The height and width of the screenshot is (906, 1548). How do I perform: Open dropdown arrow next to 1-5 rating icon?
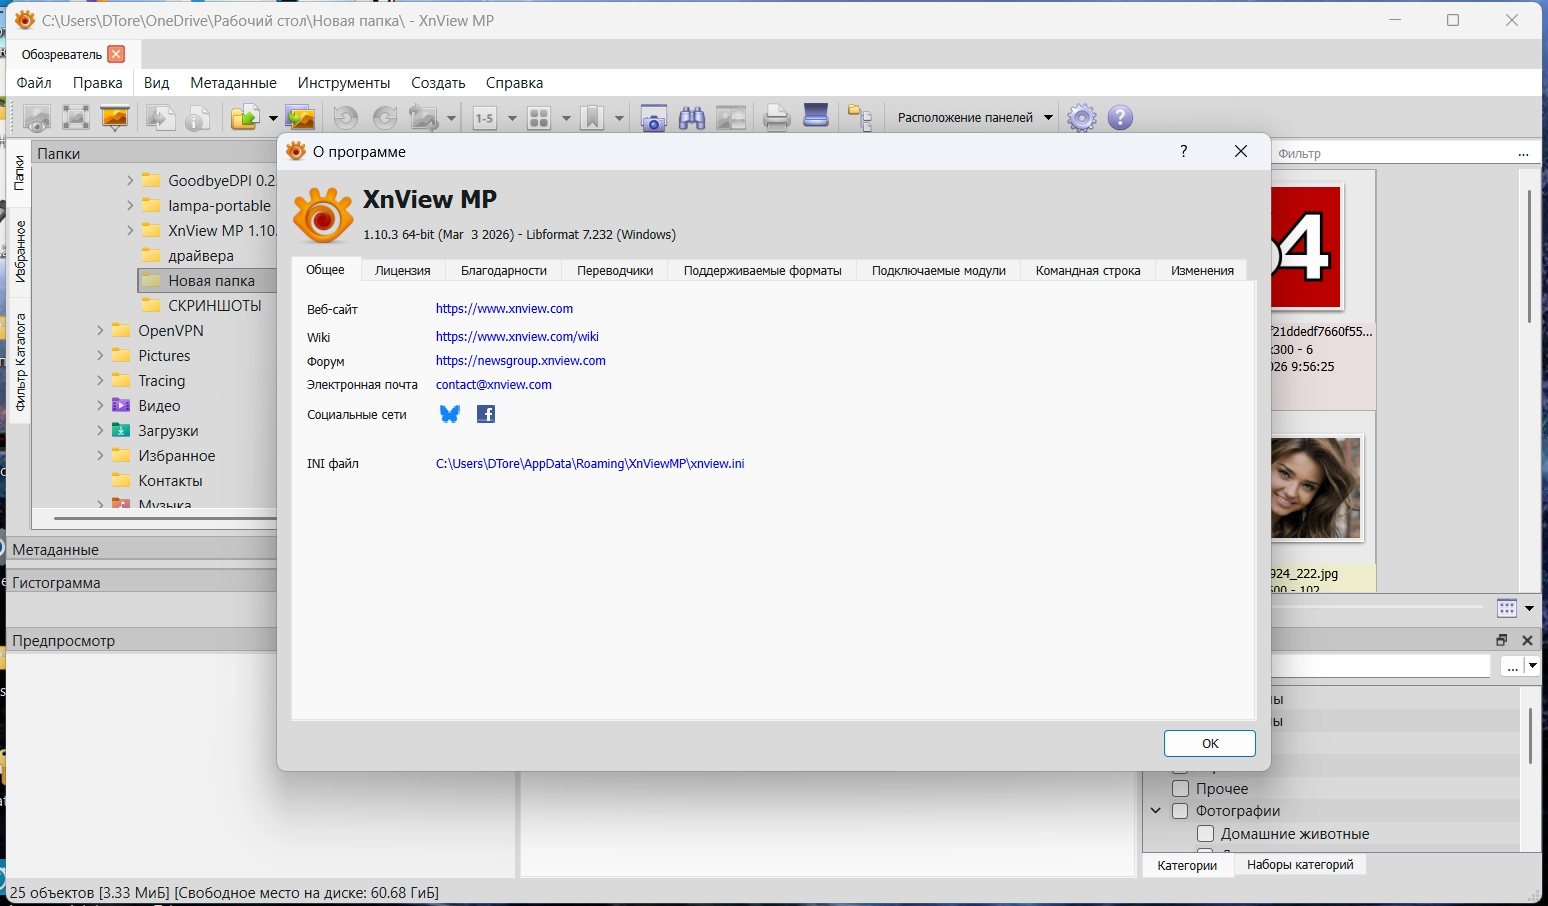coord(512,118)
